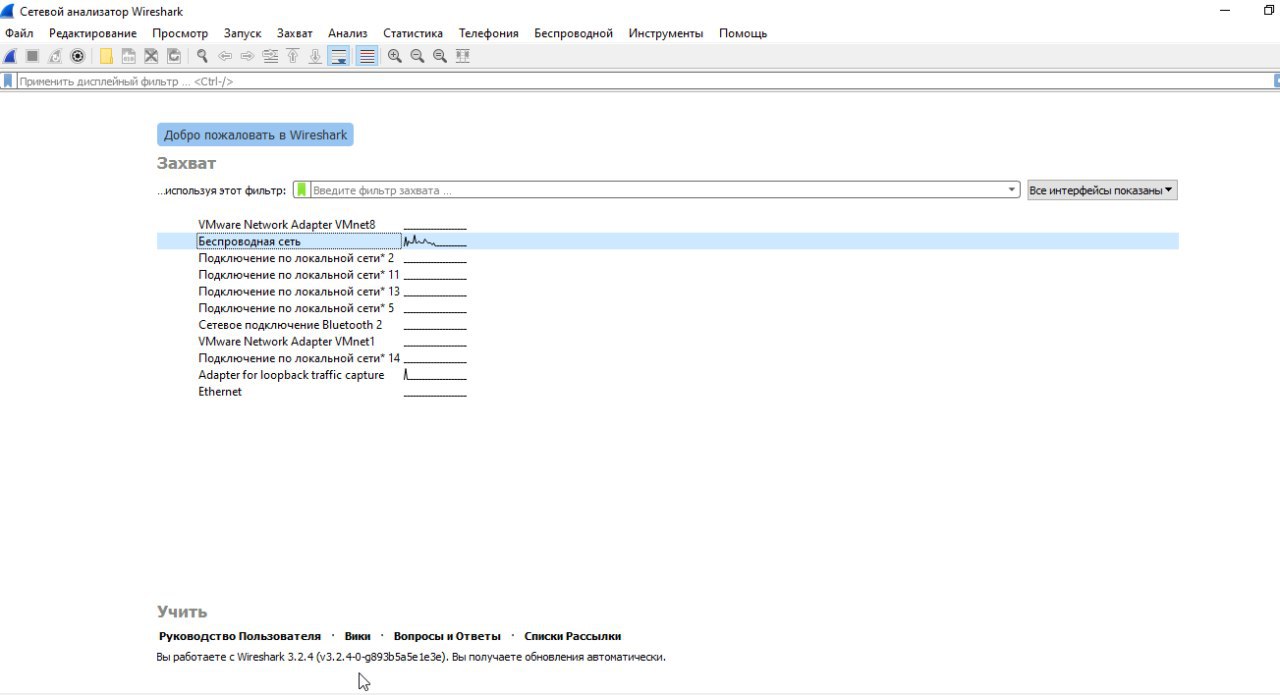Go forward in packet history

click(247, 56)
